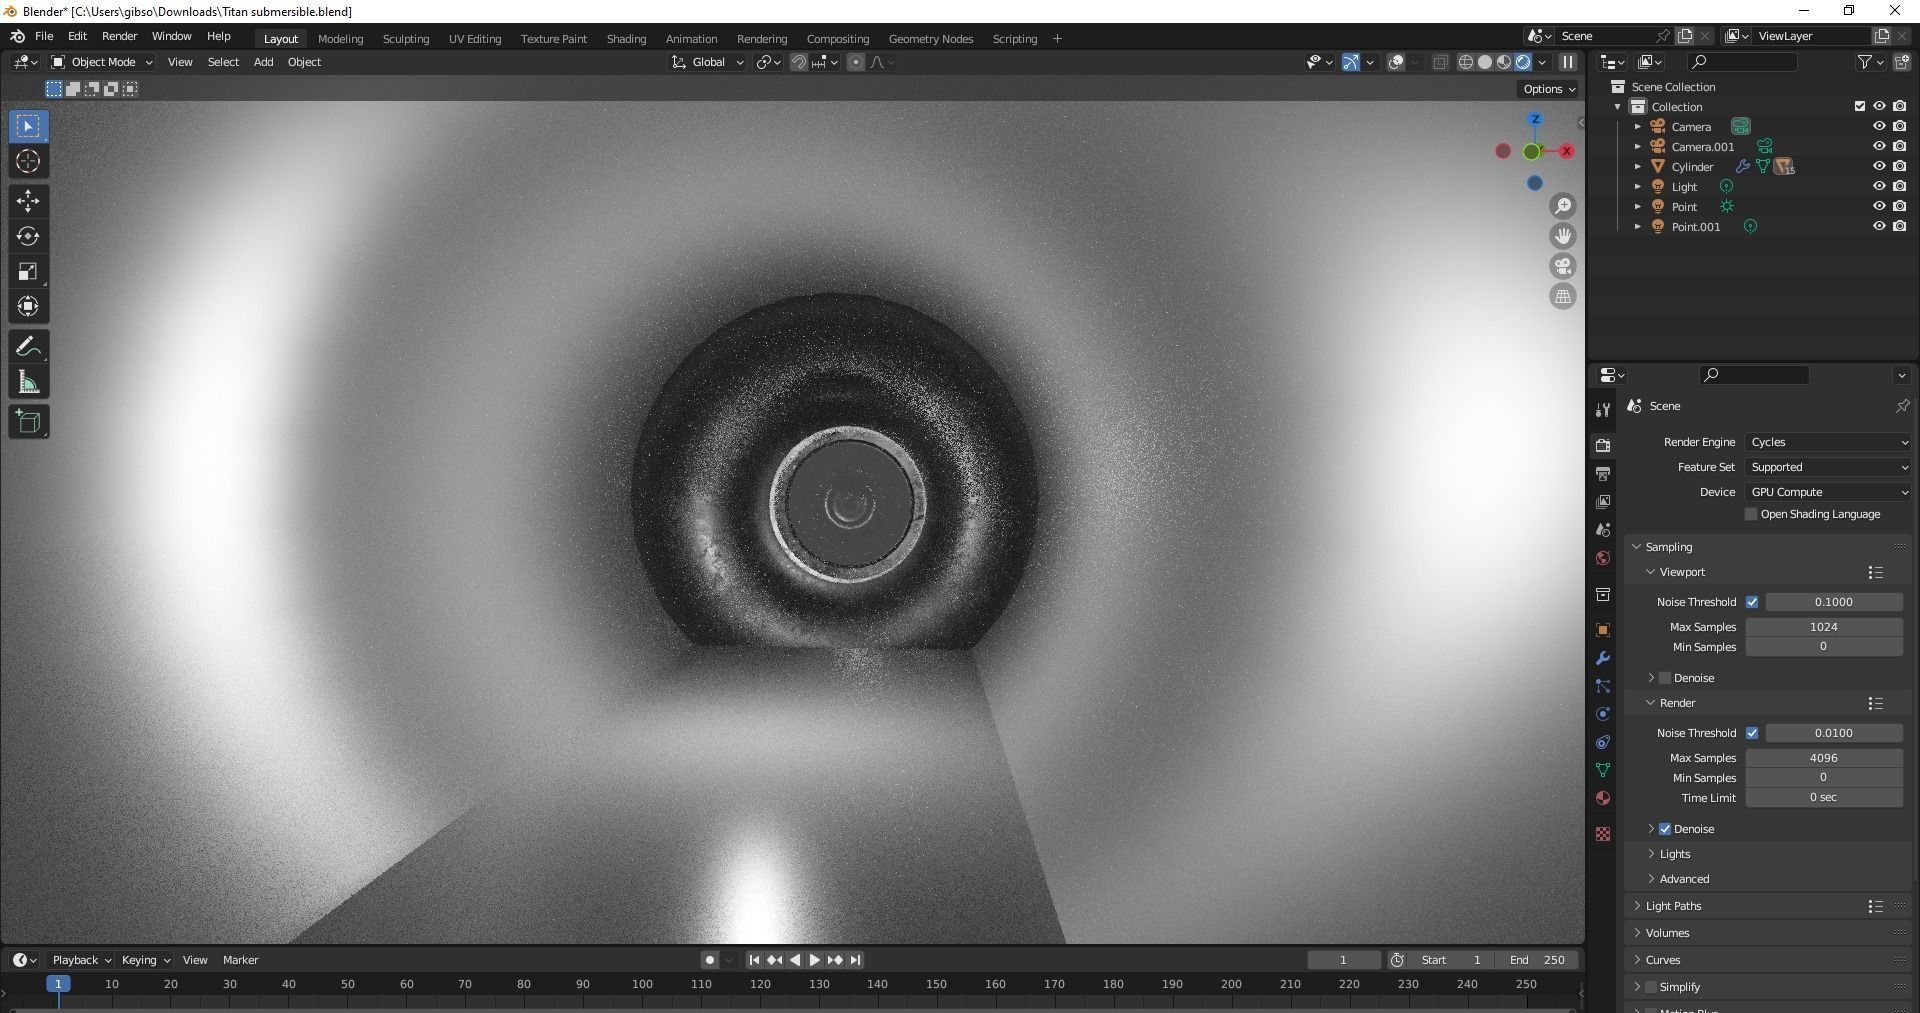This screenshot has height=1013, width=1920.
Task: Open the Output properties tab
Action: pos(1603,473)
